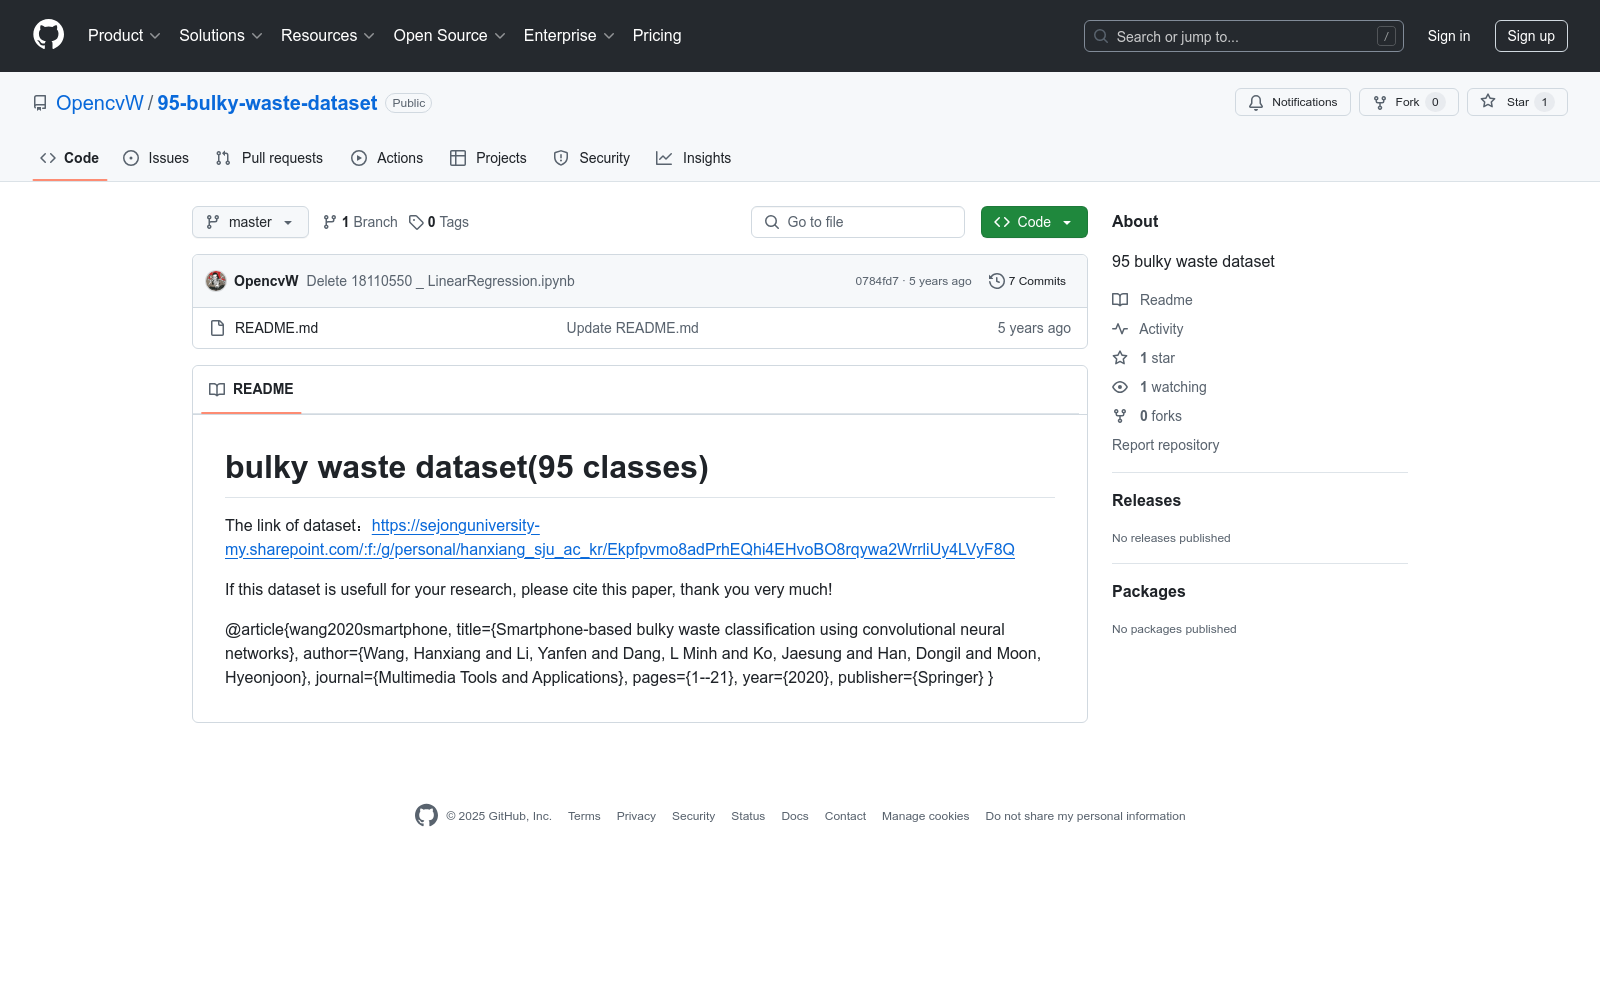The width and height of the screenshot is (1600, 1000).
Task: Open the Docs footer link
Action: point(795,816)
